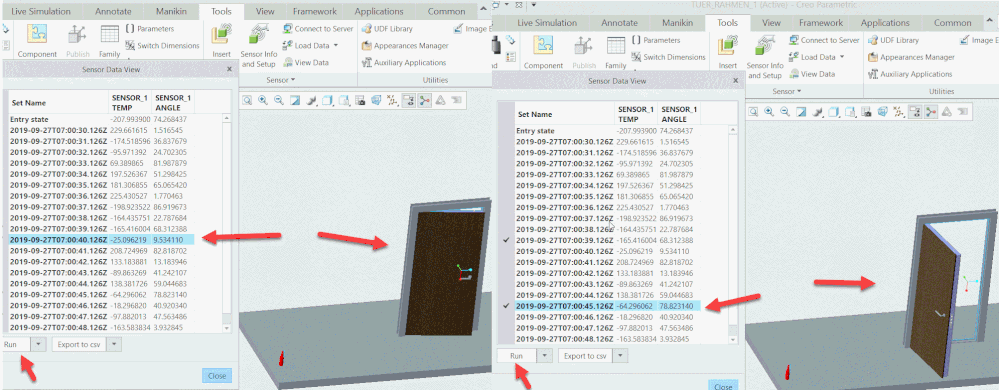
Task: Expand Sensor group arrow in left ribbon
Action: click(294, 80)
